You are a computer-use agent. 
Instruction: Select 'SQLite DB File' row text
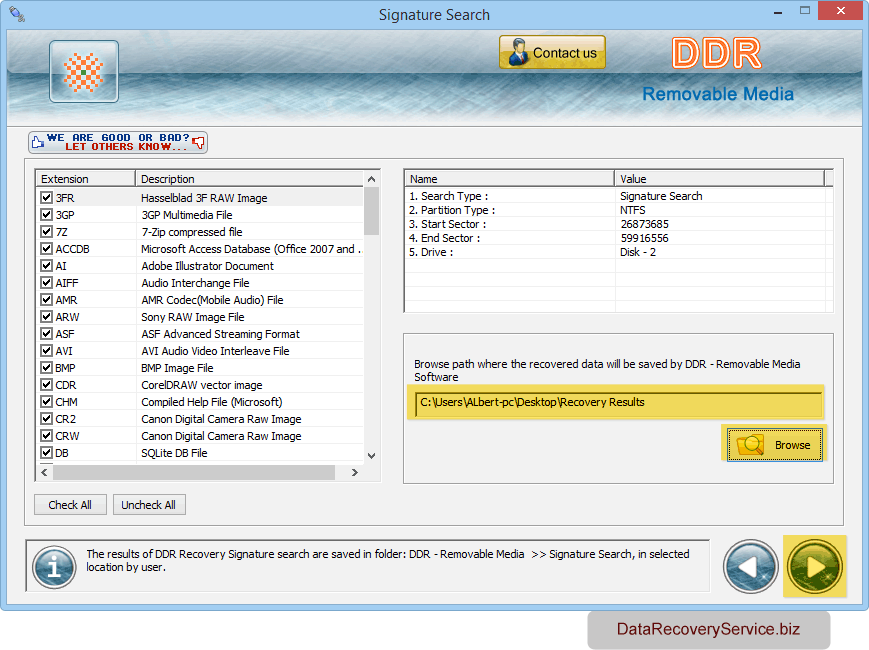[x=174, y=453]
